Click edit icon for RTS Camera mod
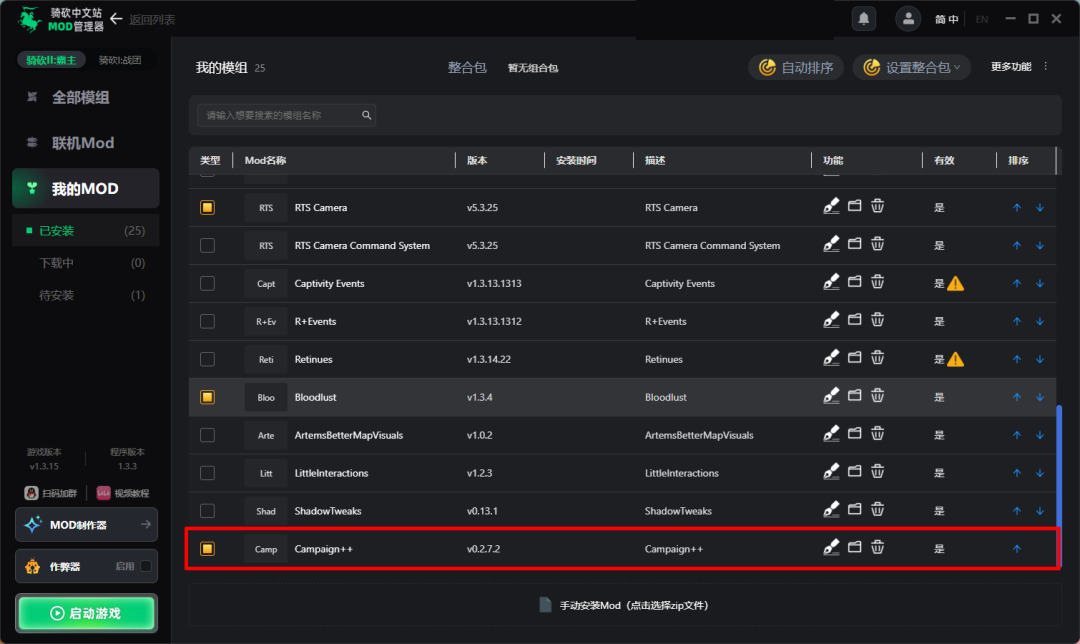 (831, 207)
